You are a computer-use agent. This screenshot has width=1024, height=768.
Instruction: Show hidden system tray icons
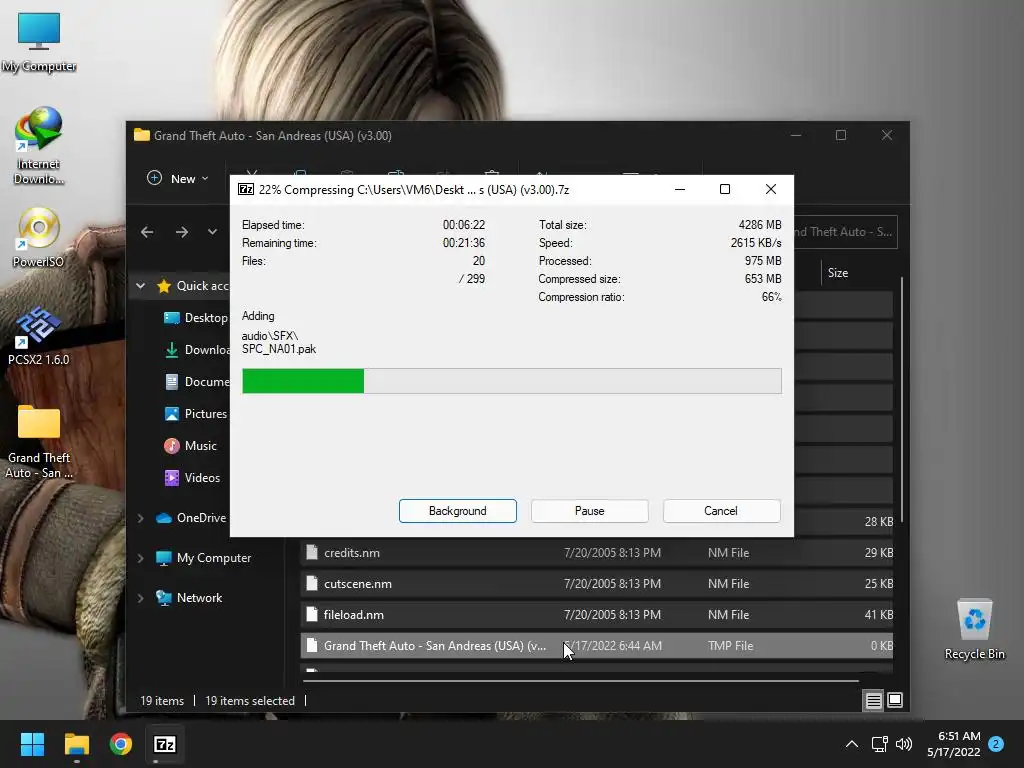[852, 744]
